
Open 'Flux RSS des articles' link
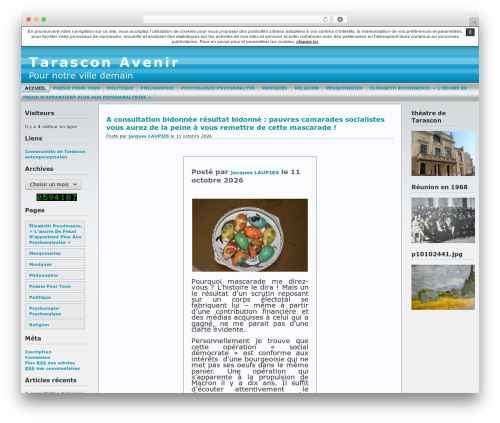50,363
